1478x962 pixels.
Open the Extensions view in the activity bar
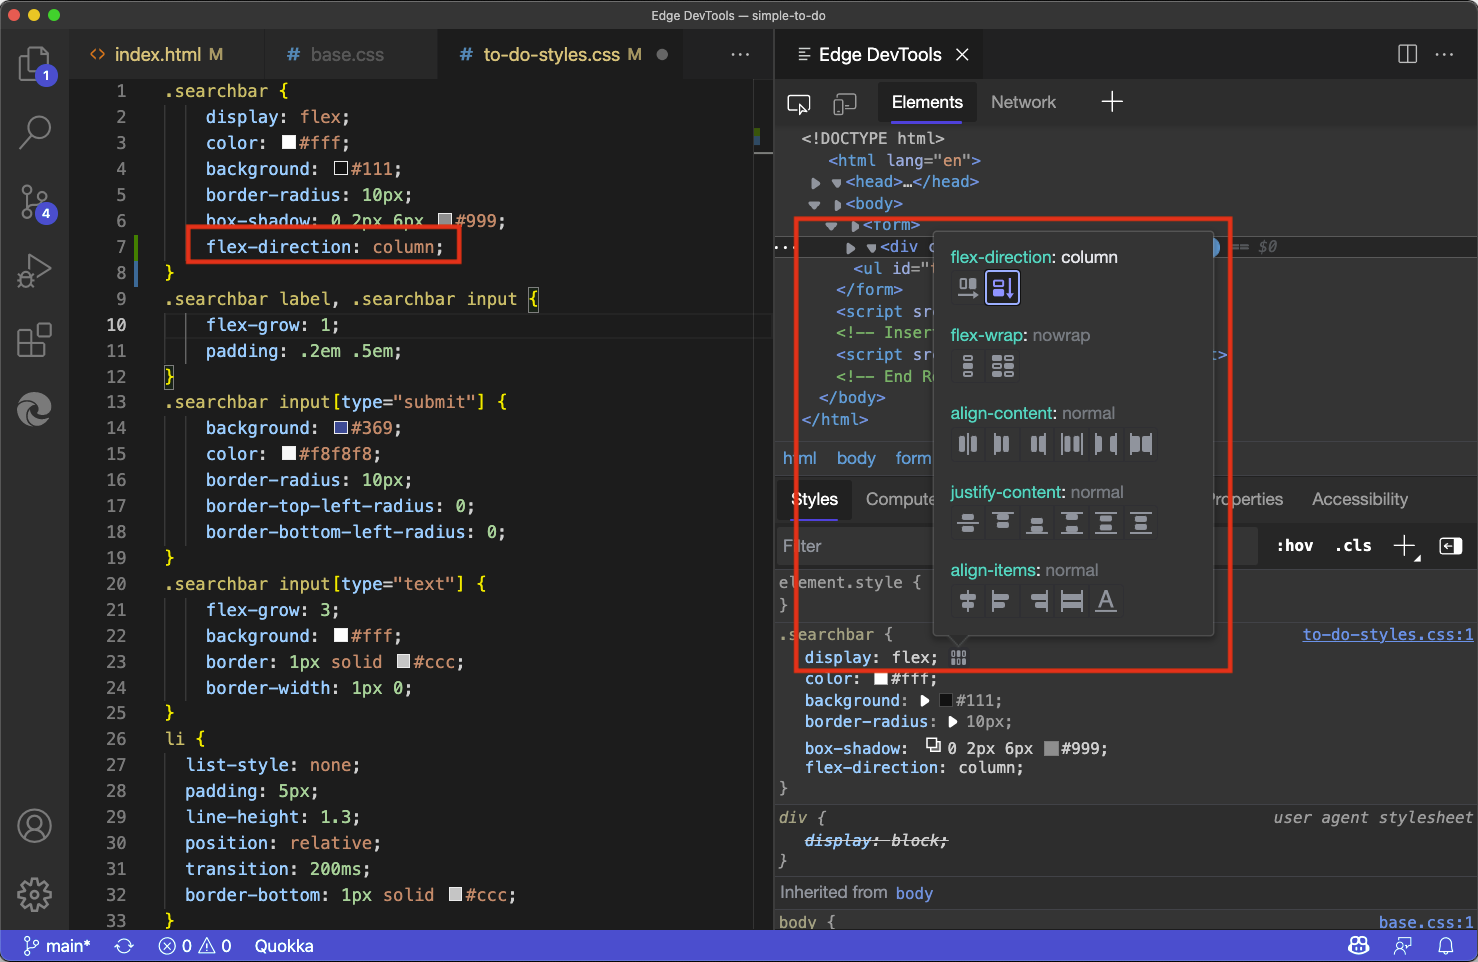click(35, 340)
